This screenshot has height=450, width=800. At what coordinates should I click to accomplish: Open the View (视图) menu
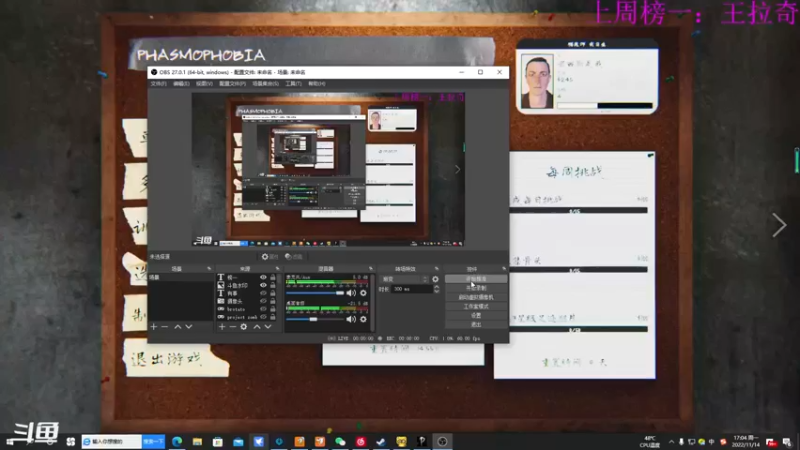204,84
